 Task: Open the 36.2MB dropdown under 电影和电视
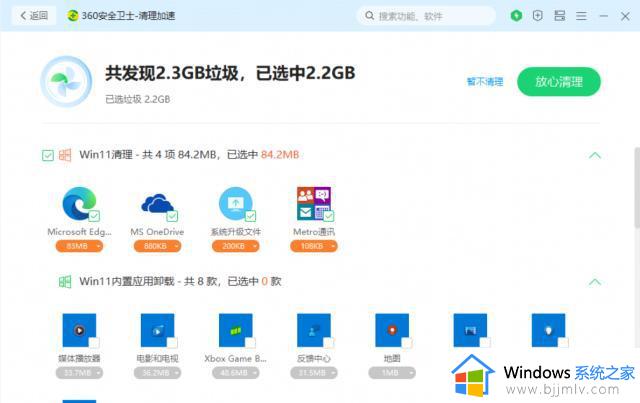(158, 373)
